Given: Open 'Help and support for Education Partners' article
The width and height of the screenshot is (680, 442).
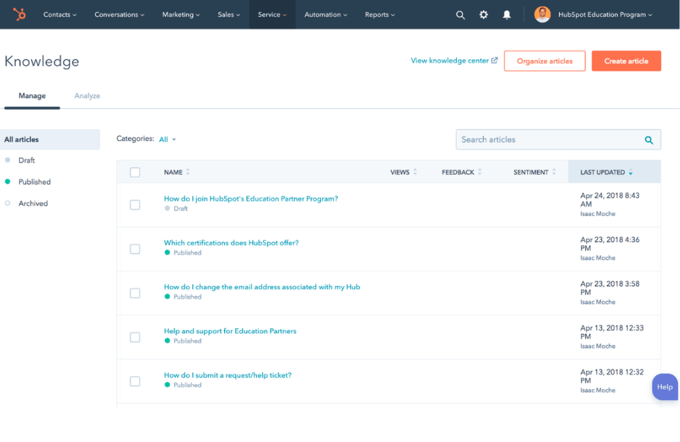Looking at the screenshot, I should click(x=230, y=331).
